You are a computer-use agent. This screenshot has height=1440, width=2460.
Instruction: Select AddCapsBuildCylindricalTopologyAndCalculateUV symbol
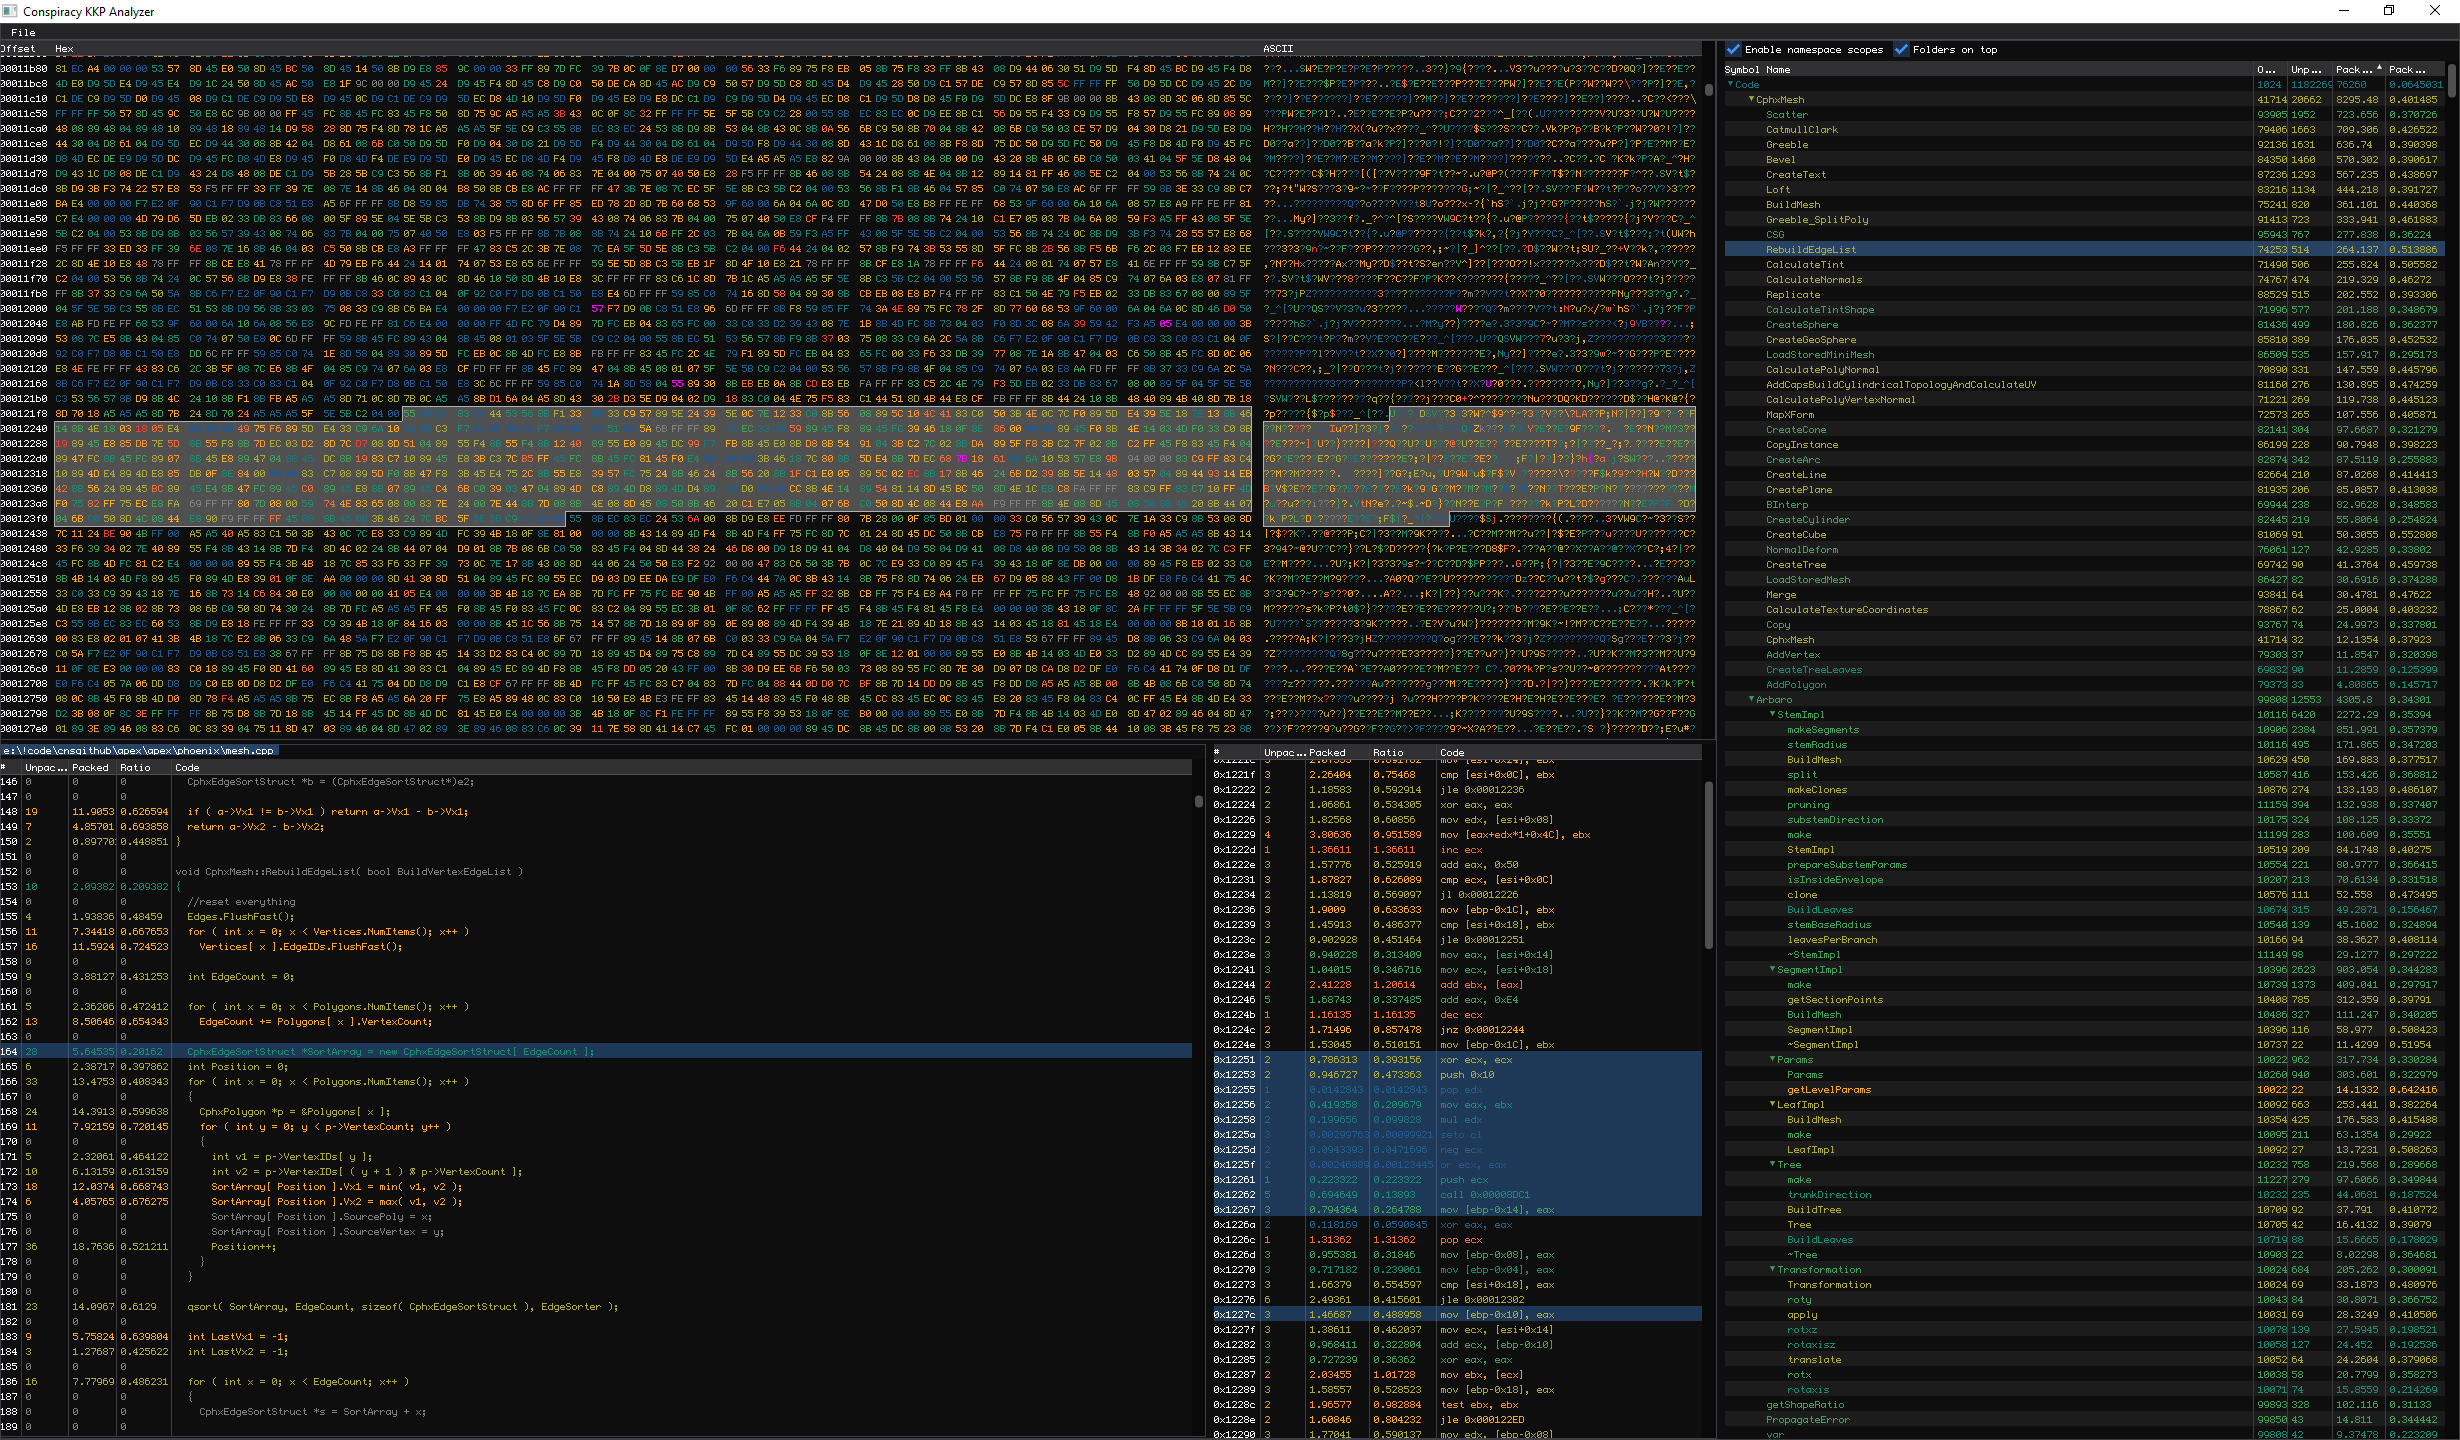[x=2083, y=384]
